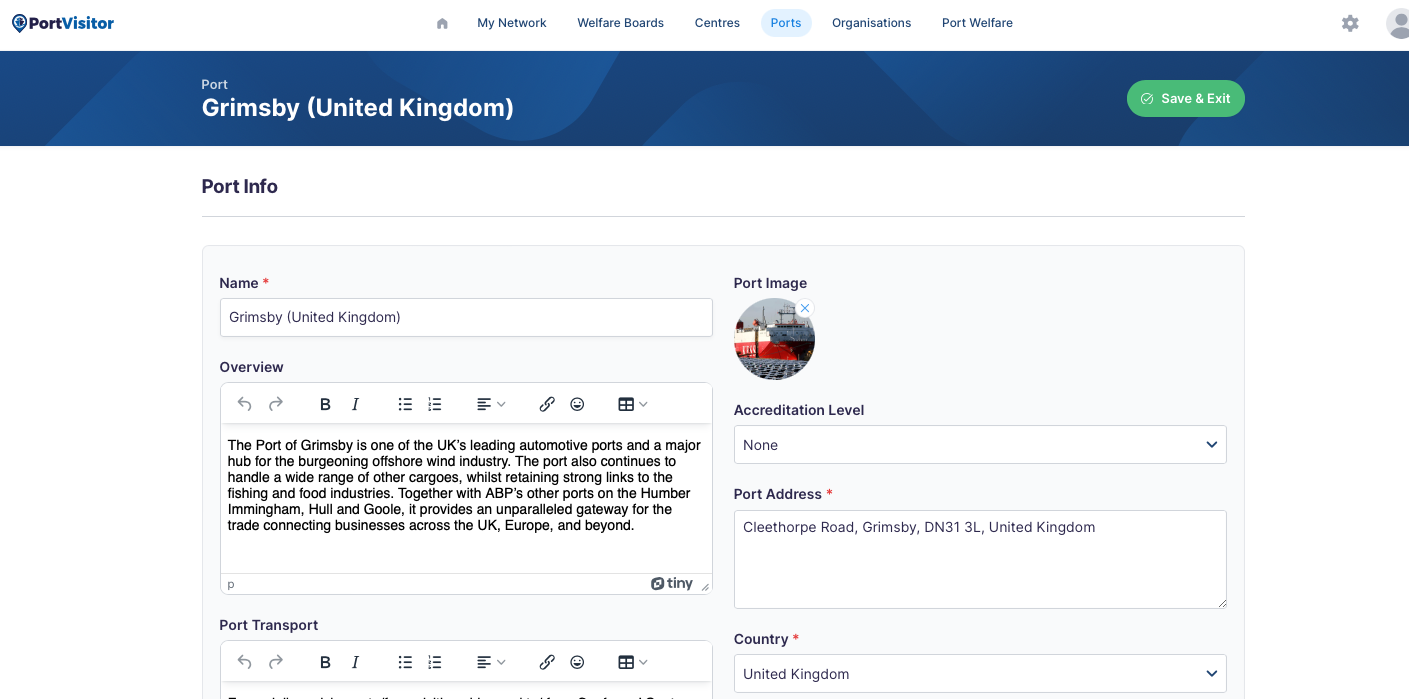Select the port image thumbnail
Image resolution: width=1409 pixels, height=699 pixels.
pos(774,339)
